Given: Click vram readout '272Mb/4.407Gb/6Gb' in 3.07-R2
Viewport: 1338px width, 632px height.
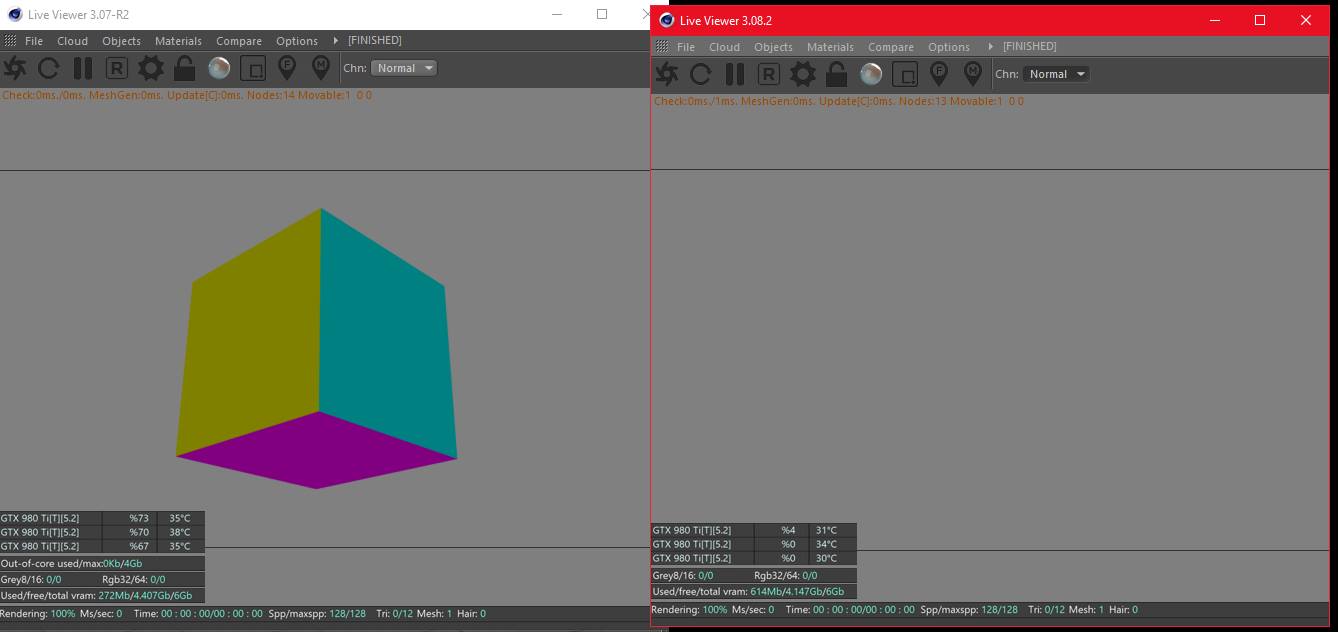Looking at the screenshot, I should click(x=145, y=596).
